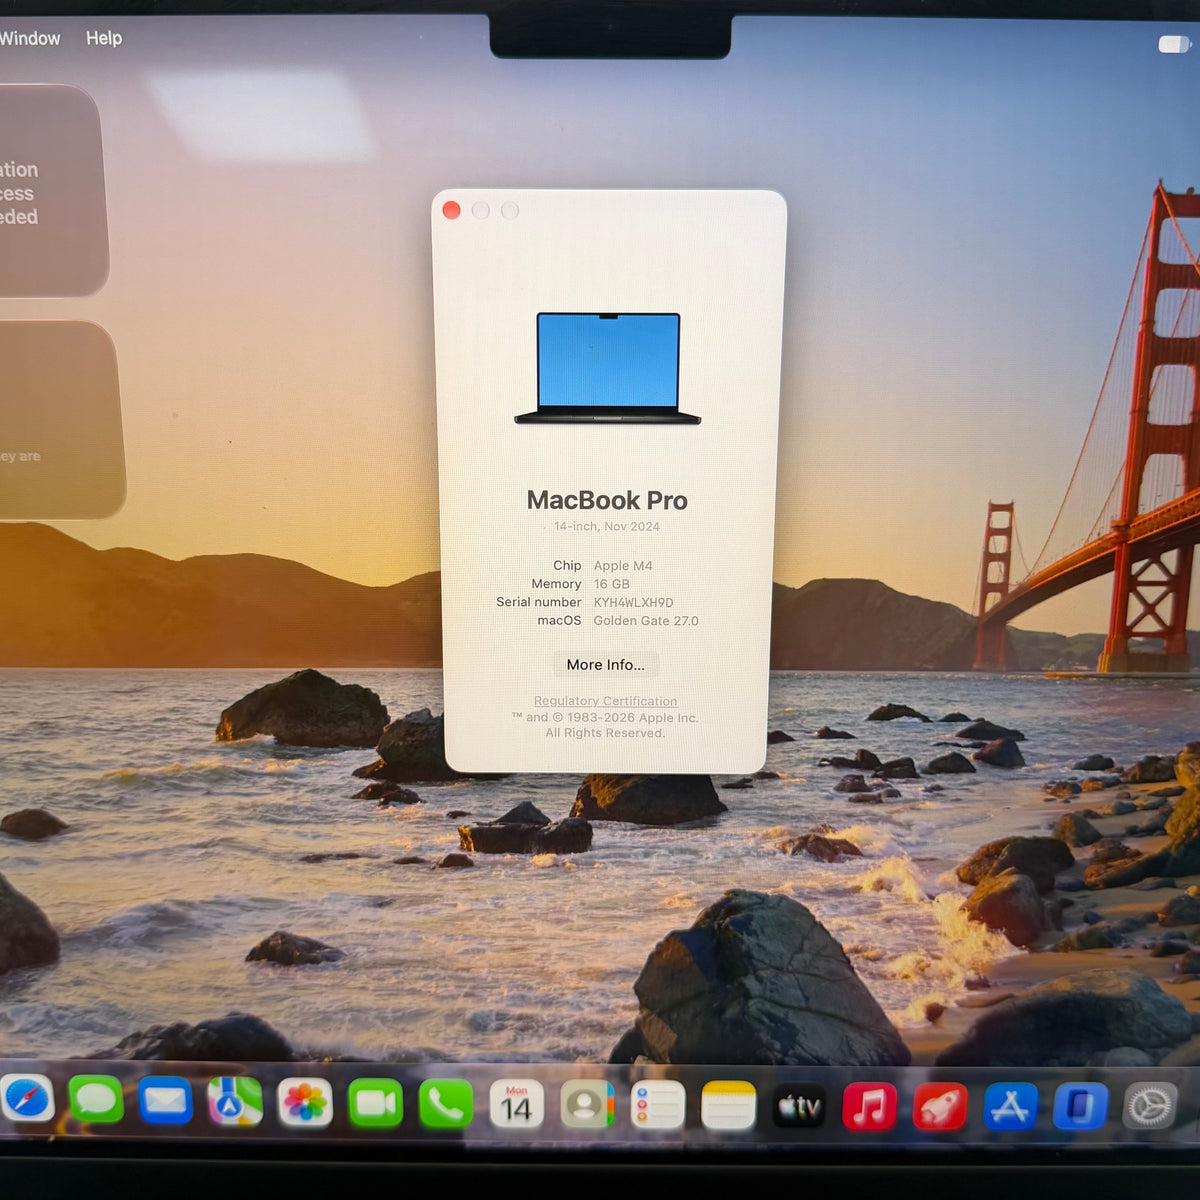
Task: Open the Regulatory Certification link
Action: [605, 701]
